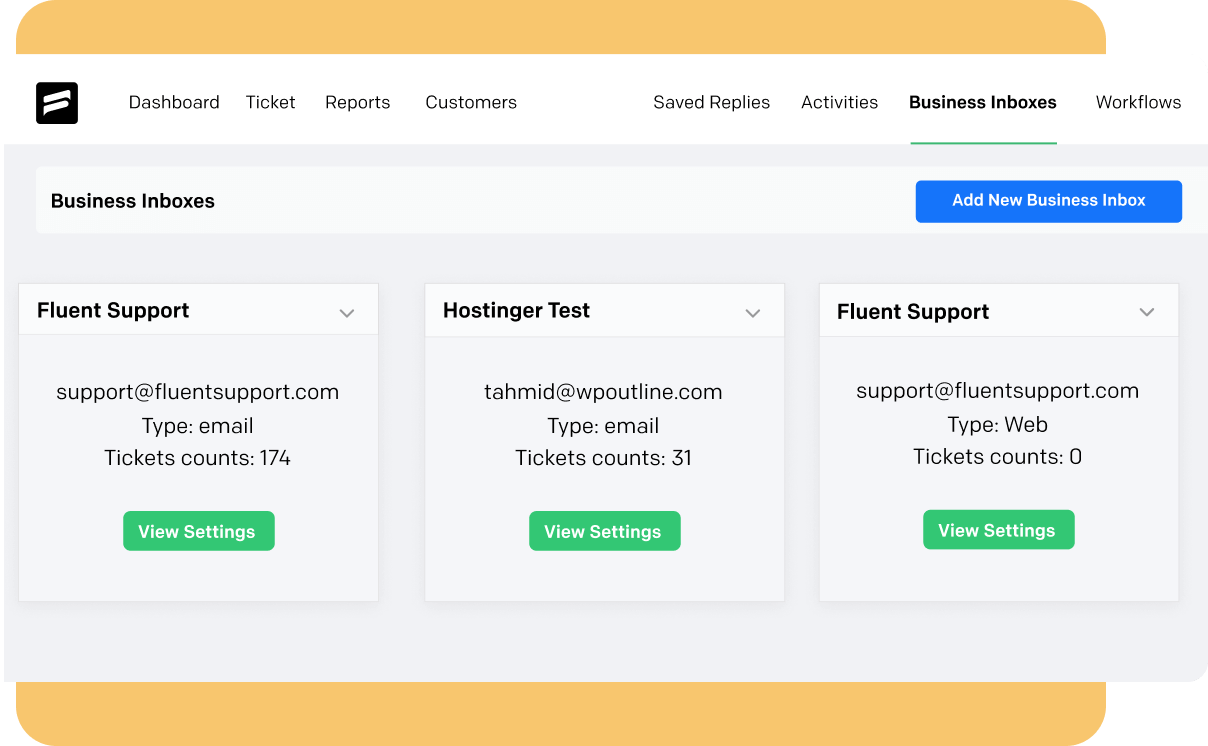Open the Dashboard menu item
This screenshot has height=746, width=1208.
point(174,102)
